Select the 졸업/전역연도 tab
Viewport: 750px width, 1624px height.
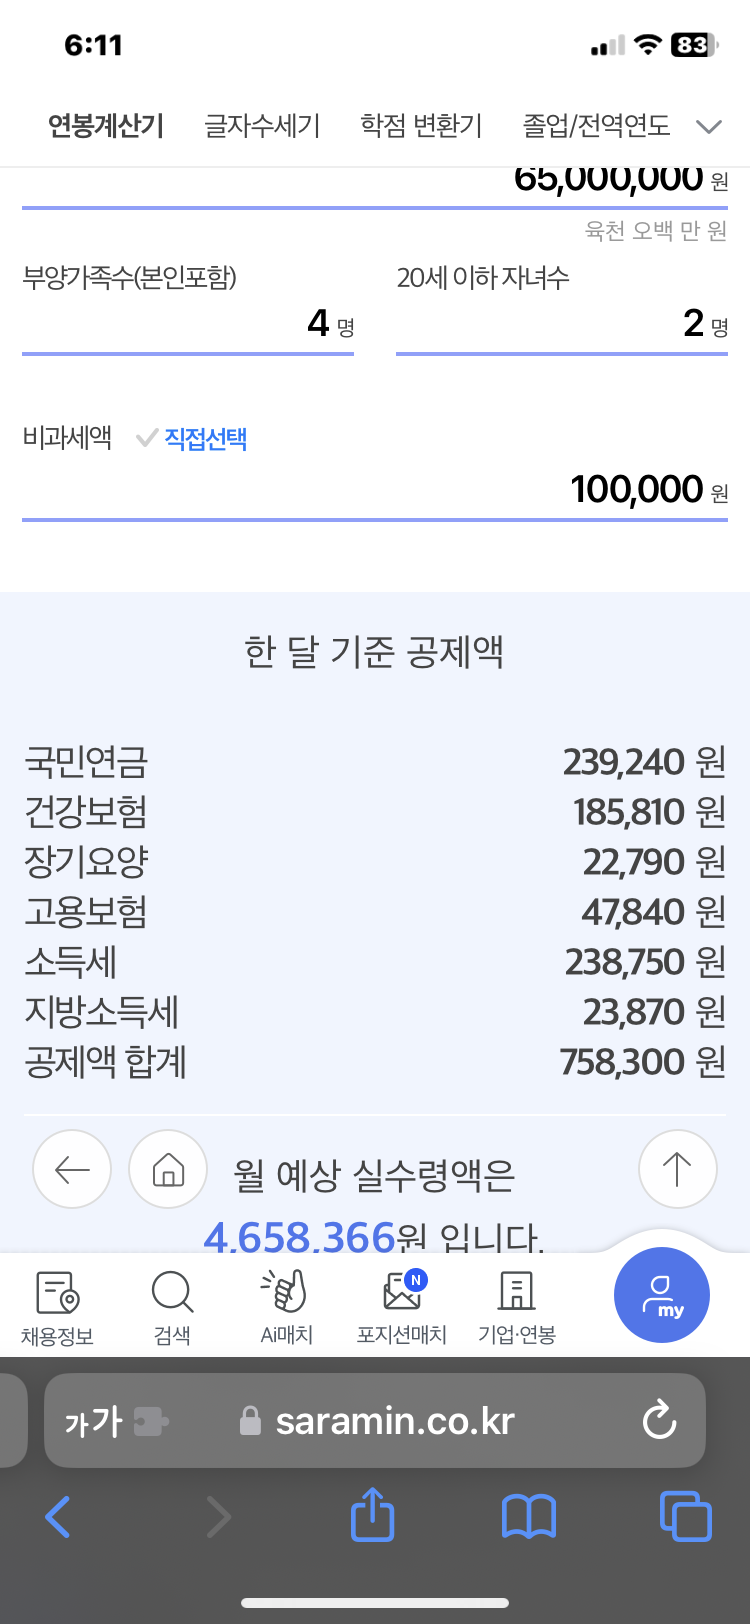[596, 126]
